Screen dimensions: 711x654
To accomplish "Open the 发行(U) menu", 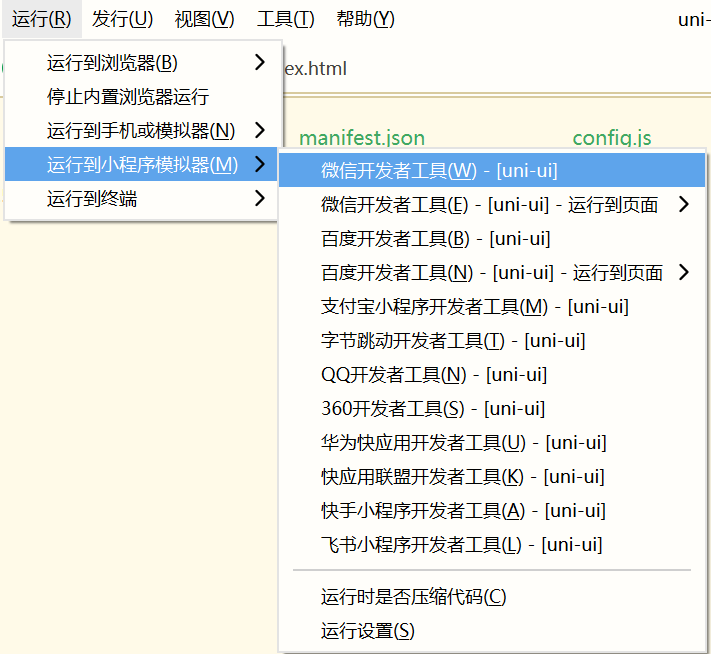I will [x=122, y=19].
